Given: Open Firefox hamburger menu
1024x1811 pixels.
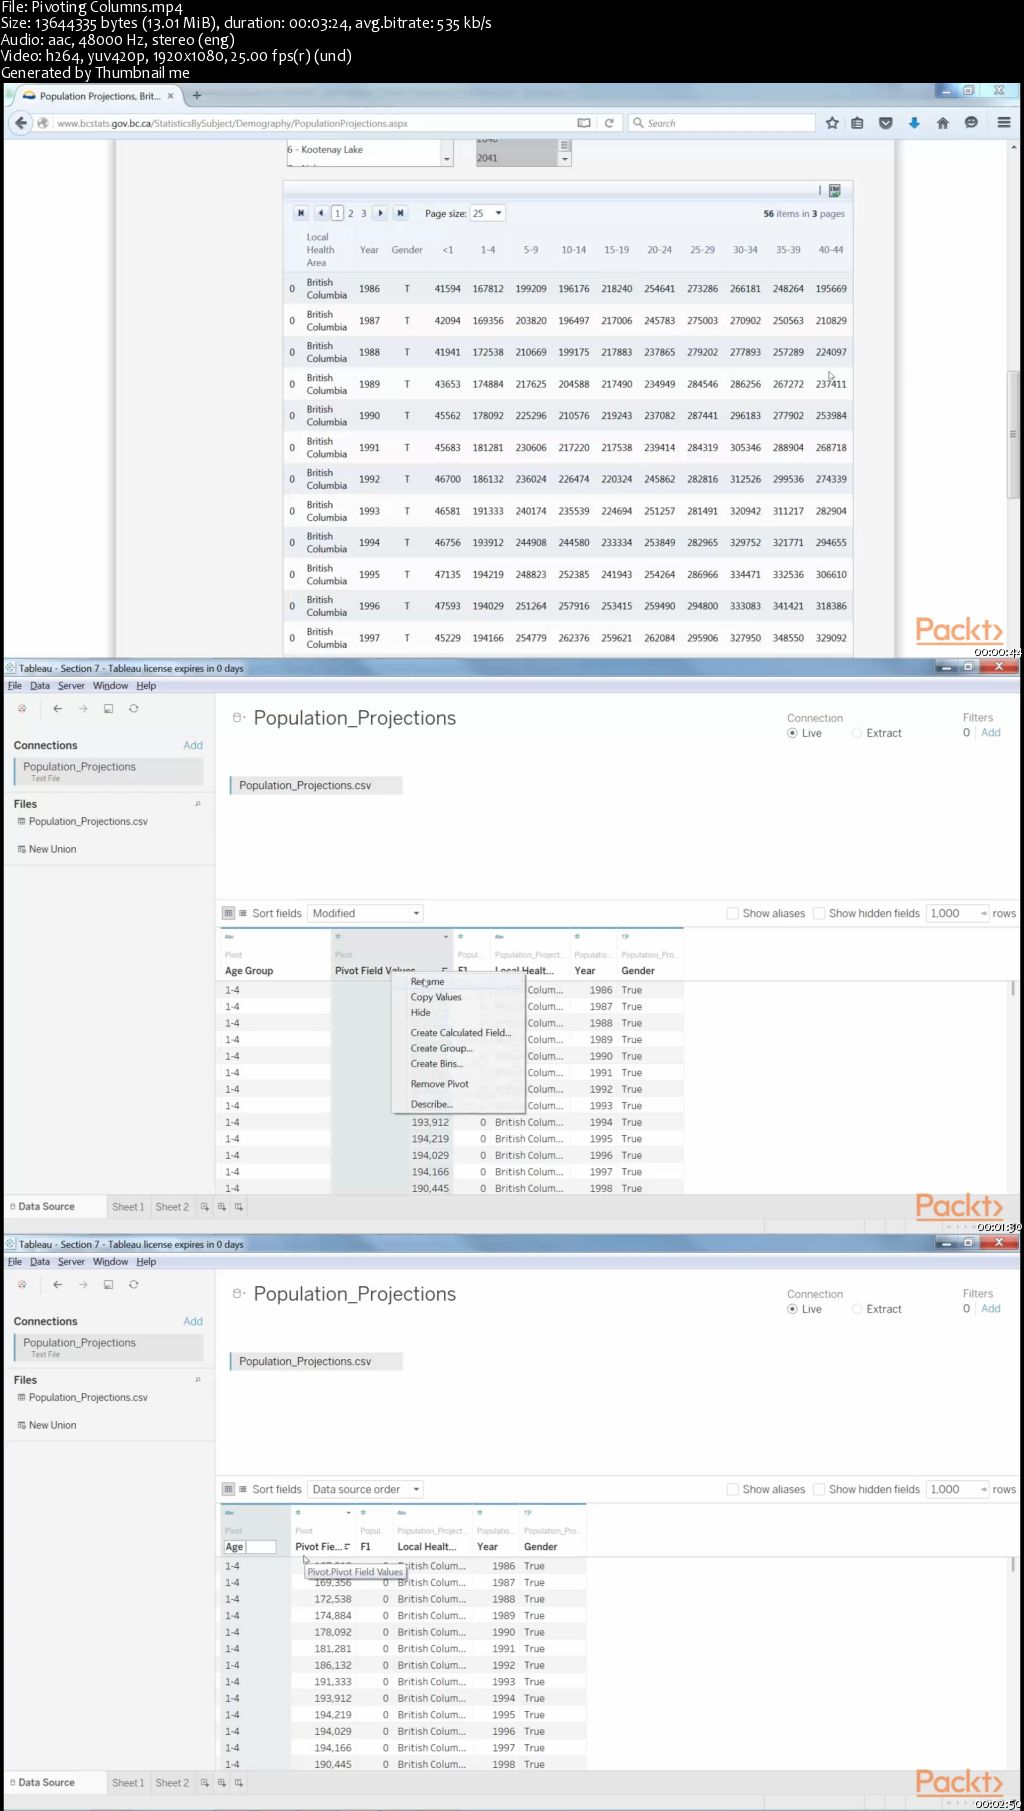Looking at the screenshot, I should pyautogui.click(x=1004, y=123).
